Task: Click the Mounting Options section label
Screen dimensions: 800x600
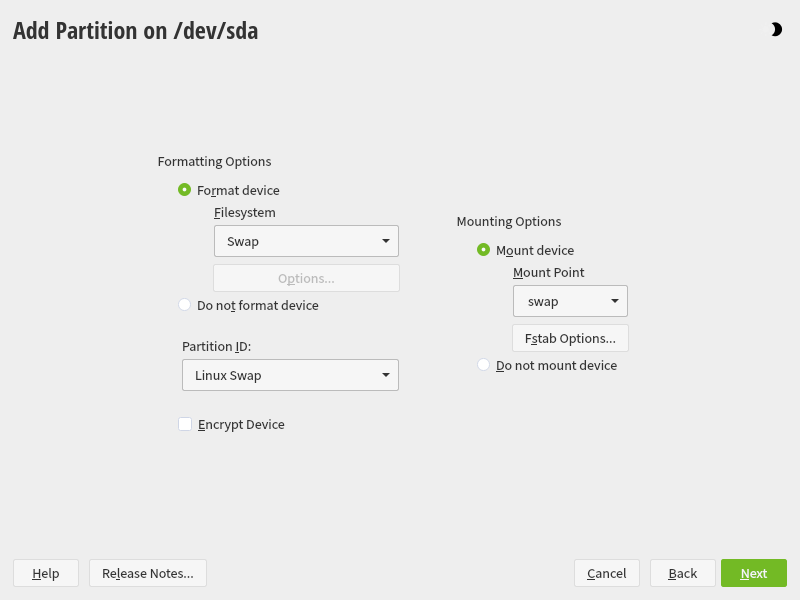Action: (509, 221)
